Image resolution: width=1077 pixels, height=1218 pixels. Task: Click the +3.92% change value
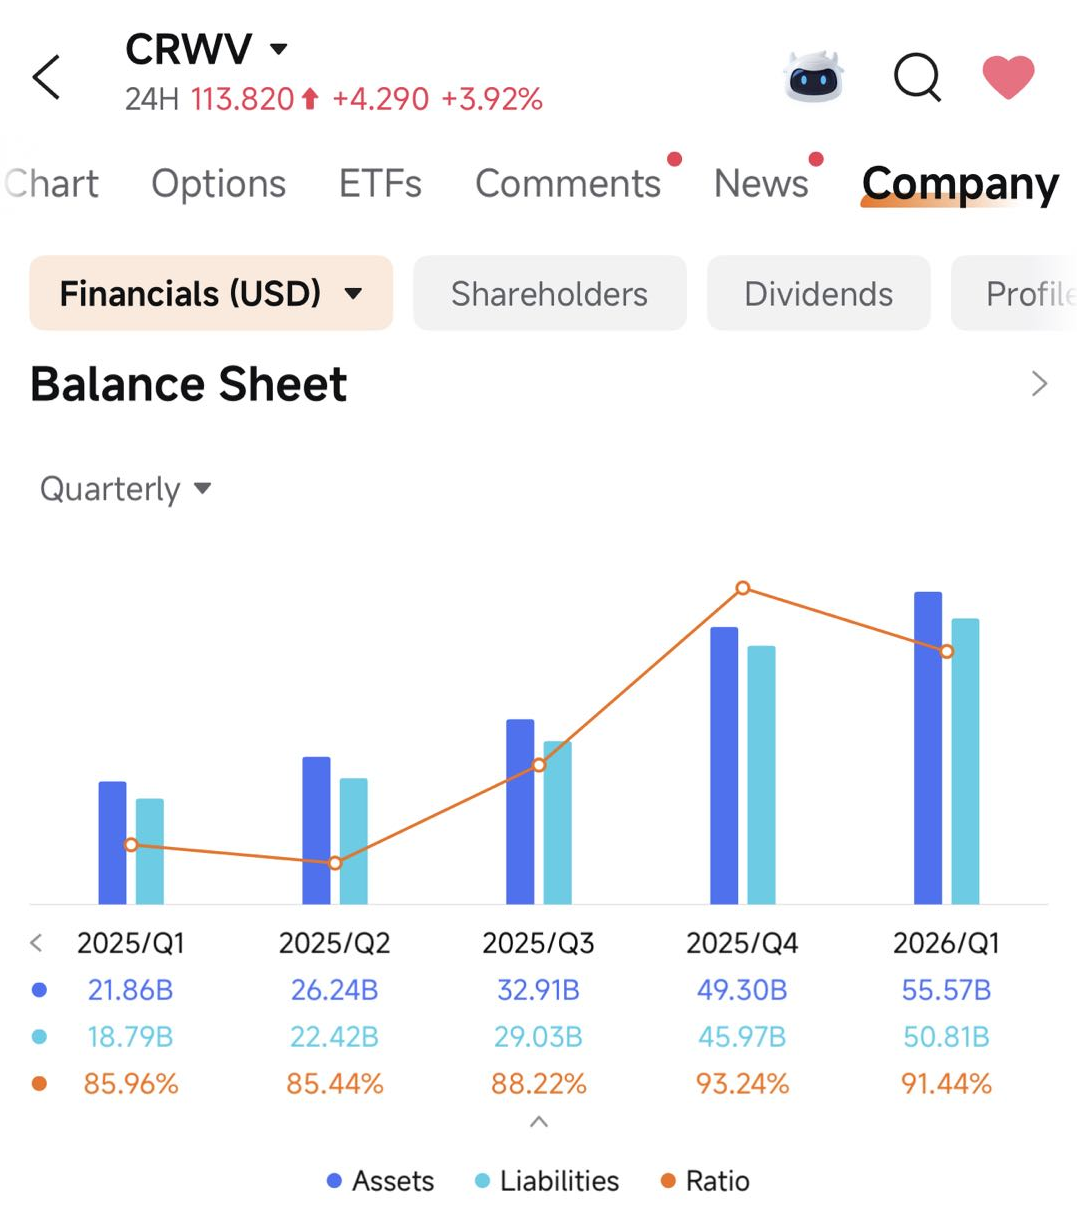click(491, 99)
